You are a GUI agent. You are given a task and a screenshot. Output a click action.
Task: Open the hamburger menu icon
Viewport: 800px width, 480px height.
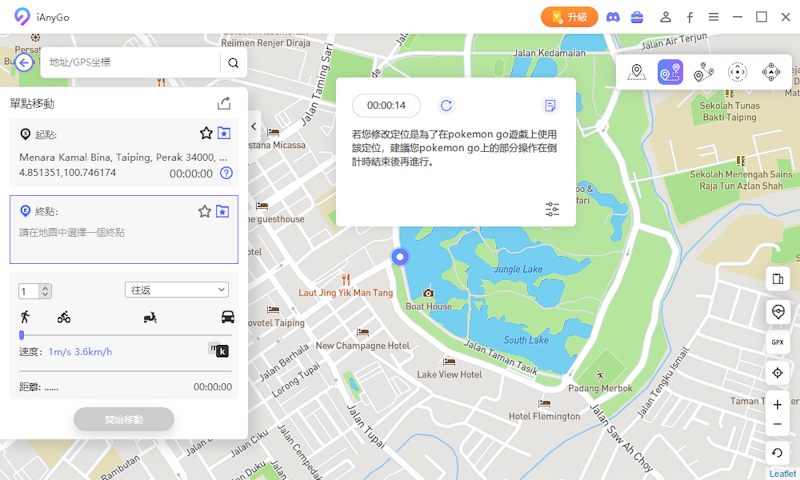pos(713,17)
